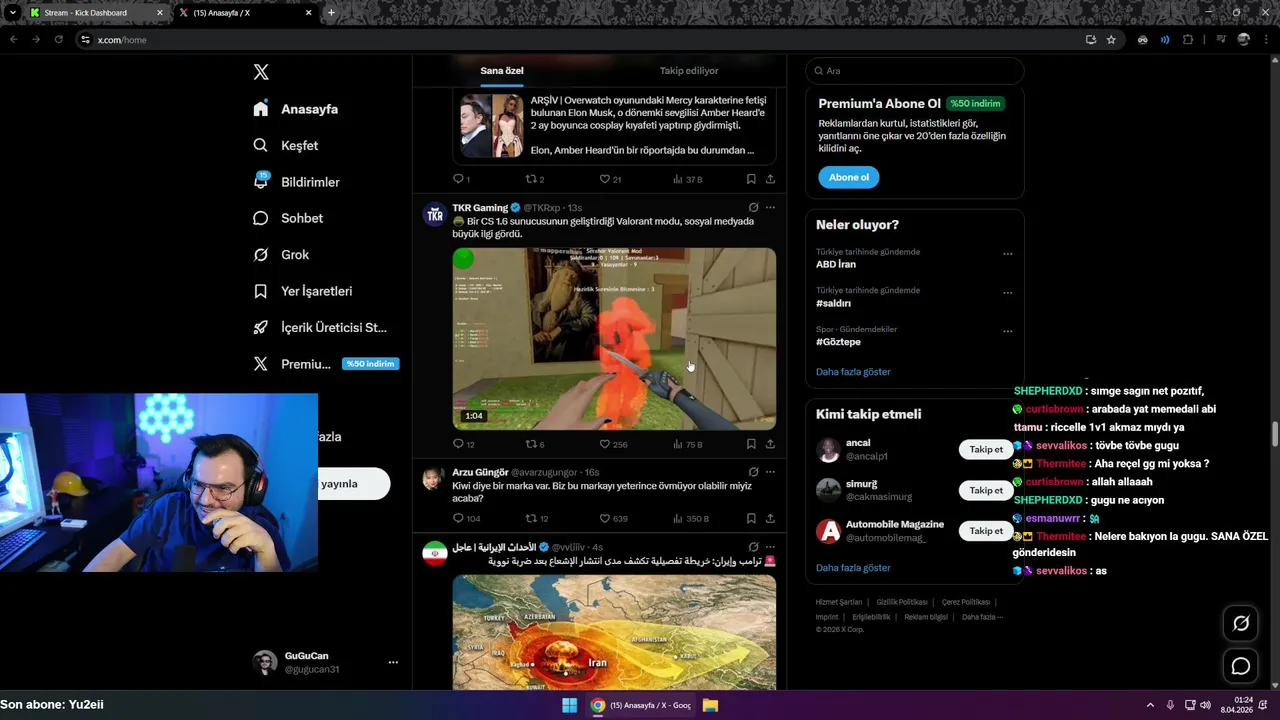Open Bildirimler notifications
The height and width of the screenshot is (720, 1280).
tap(297, 182)
